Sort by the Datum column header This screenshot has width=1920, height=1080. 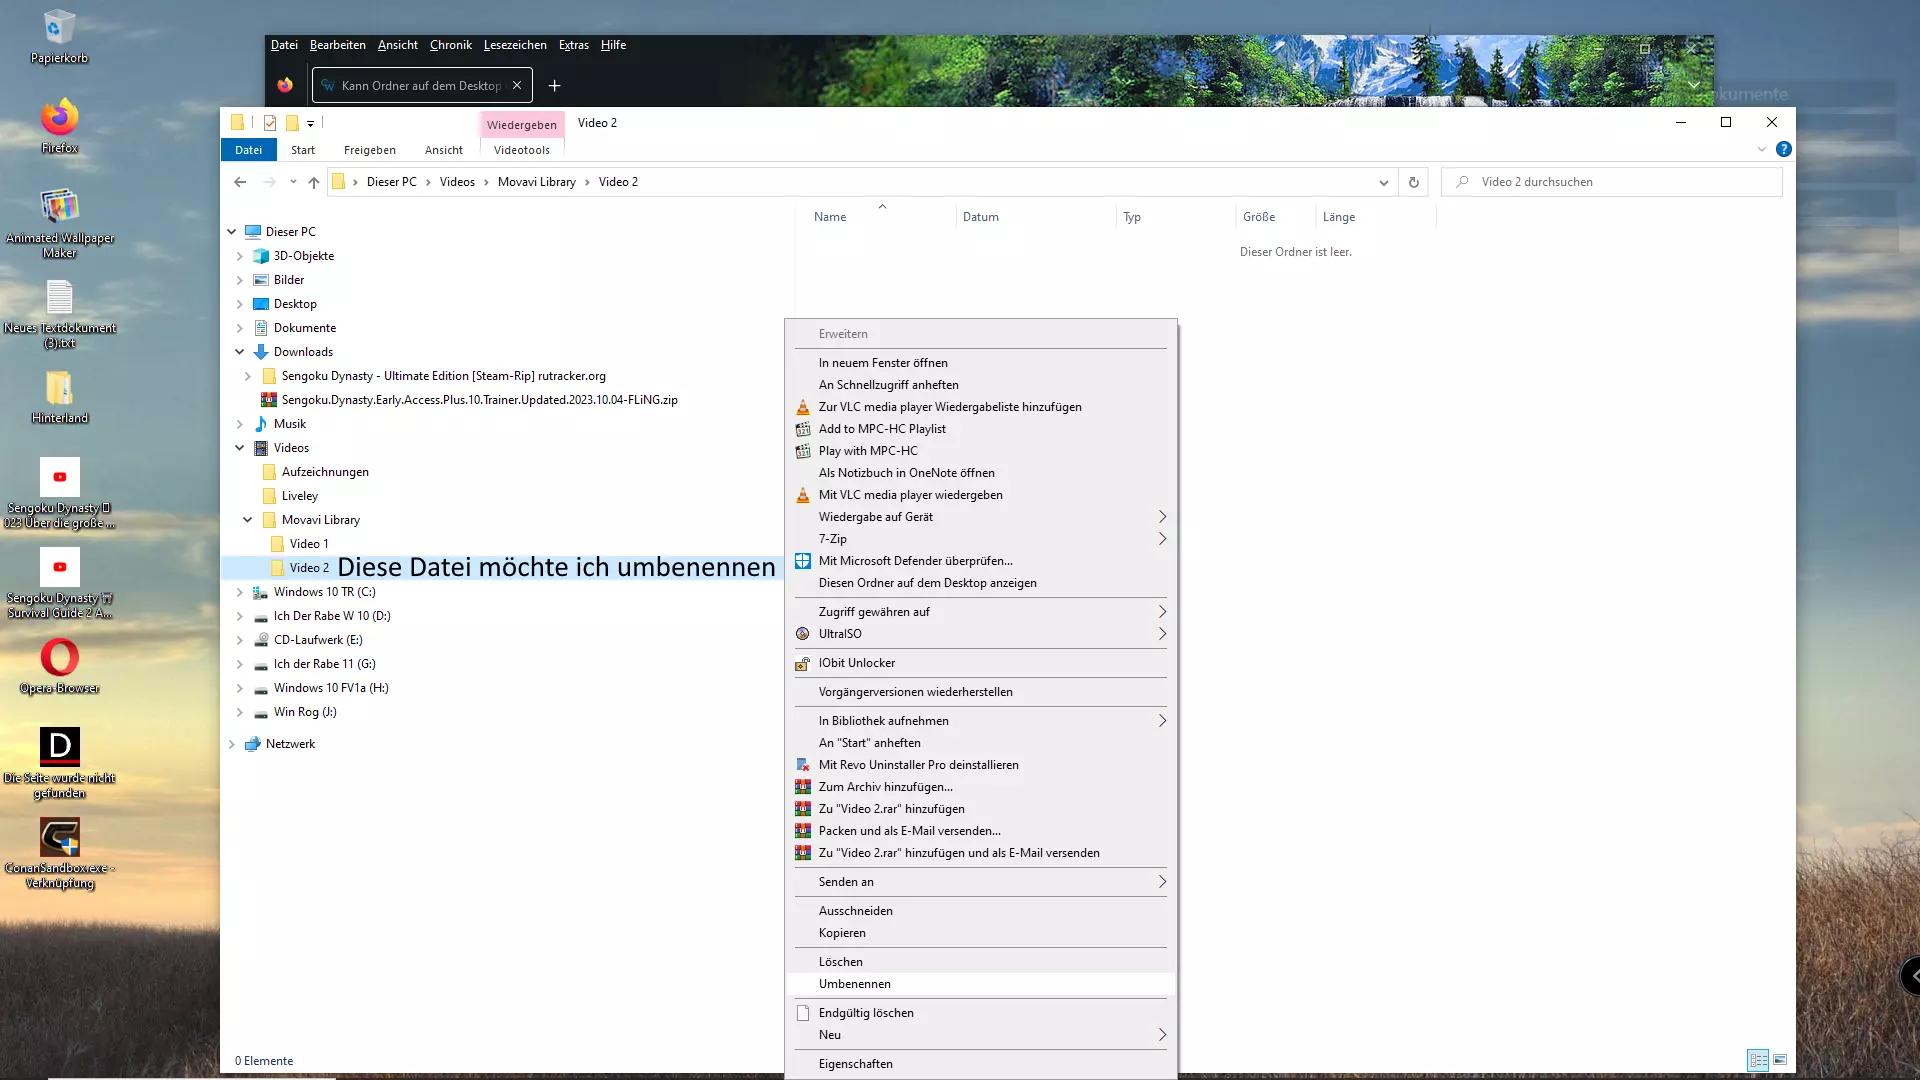(x=981, y=217)
